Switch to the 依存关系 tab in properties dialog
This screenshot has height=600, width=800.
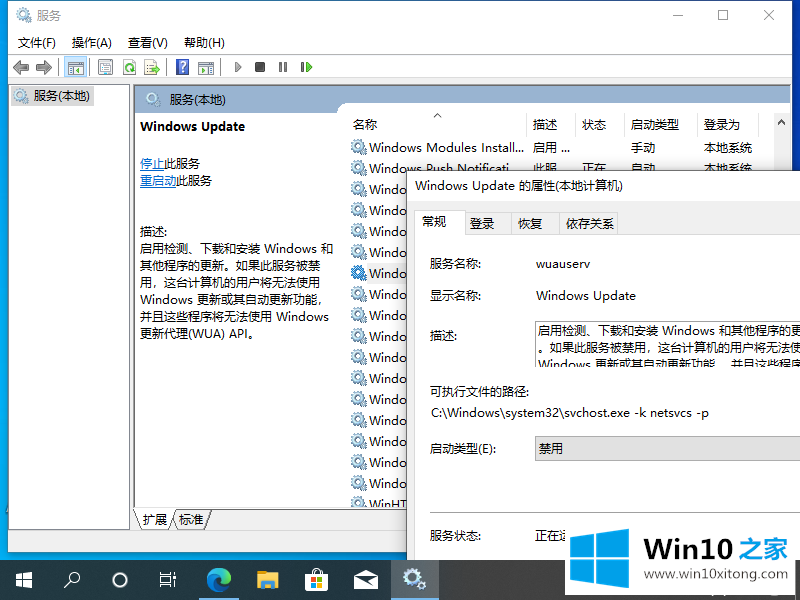(589, 223)
